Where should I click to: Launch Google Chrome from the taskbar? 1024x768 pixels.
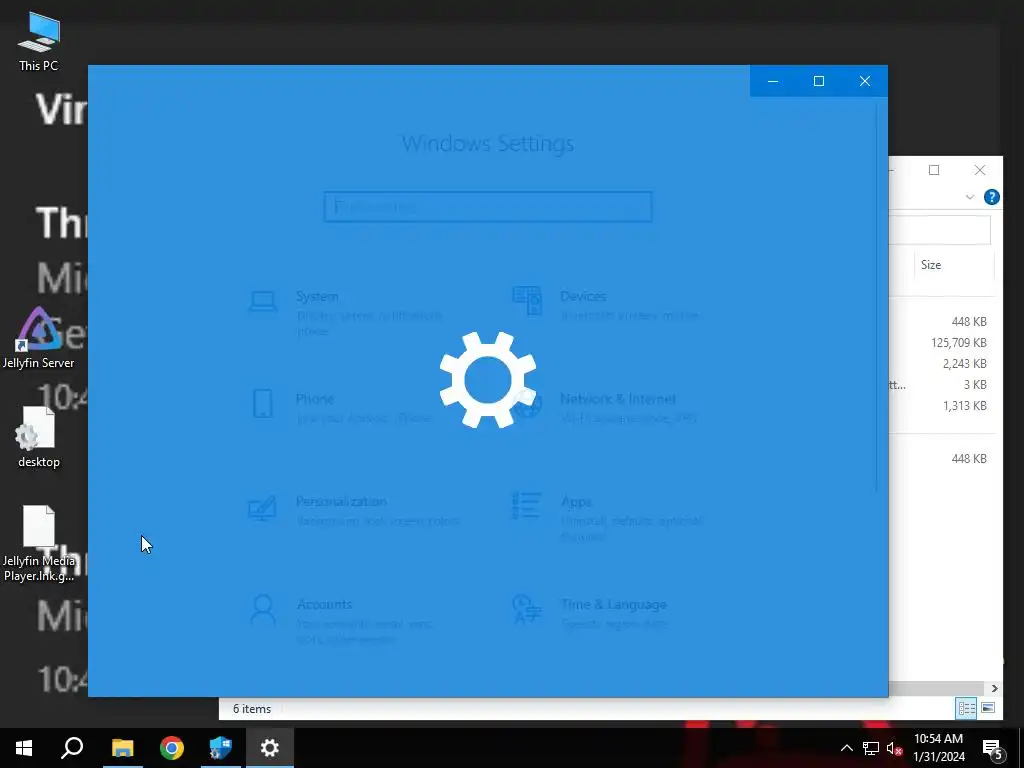172,748
